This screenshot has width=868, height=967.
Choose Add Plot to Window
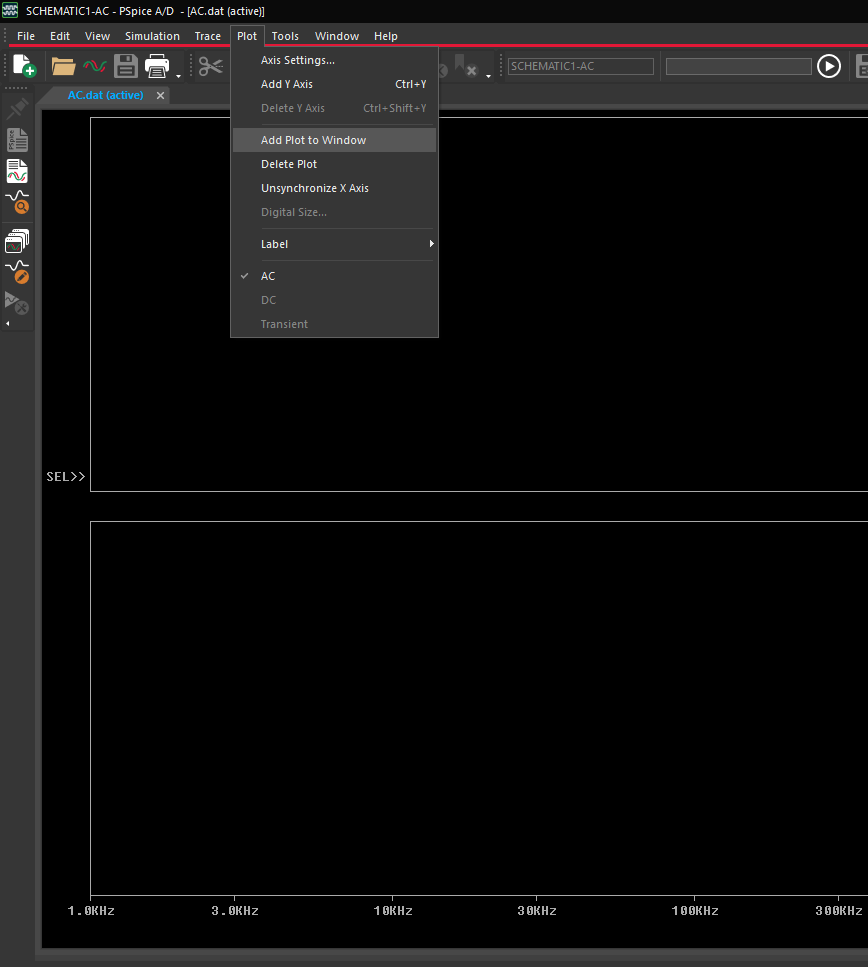pos(334,141)
